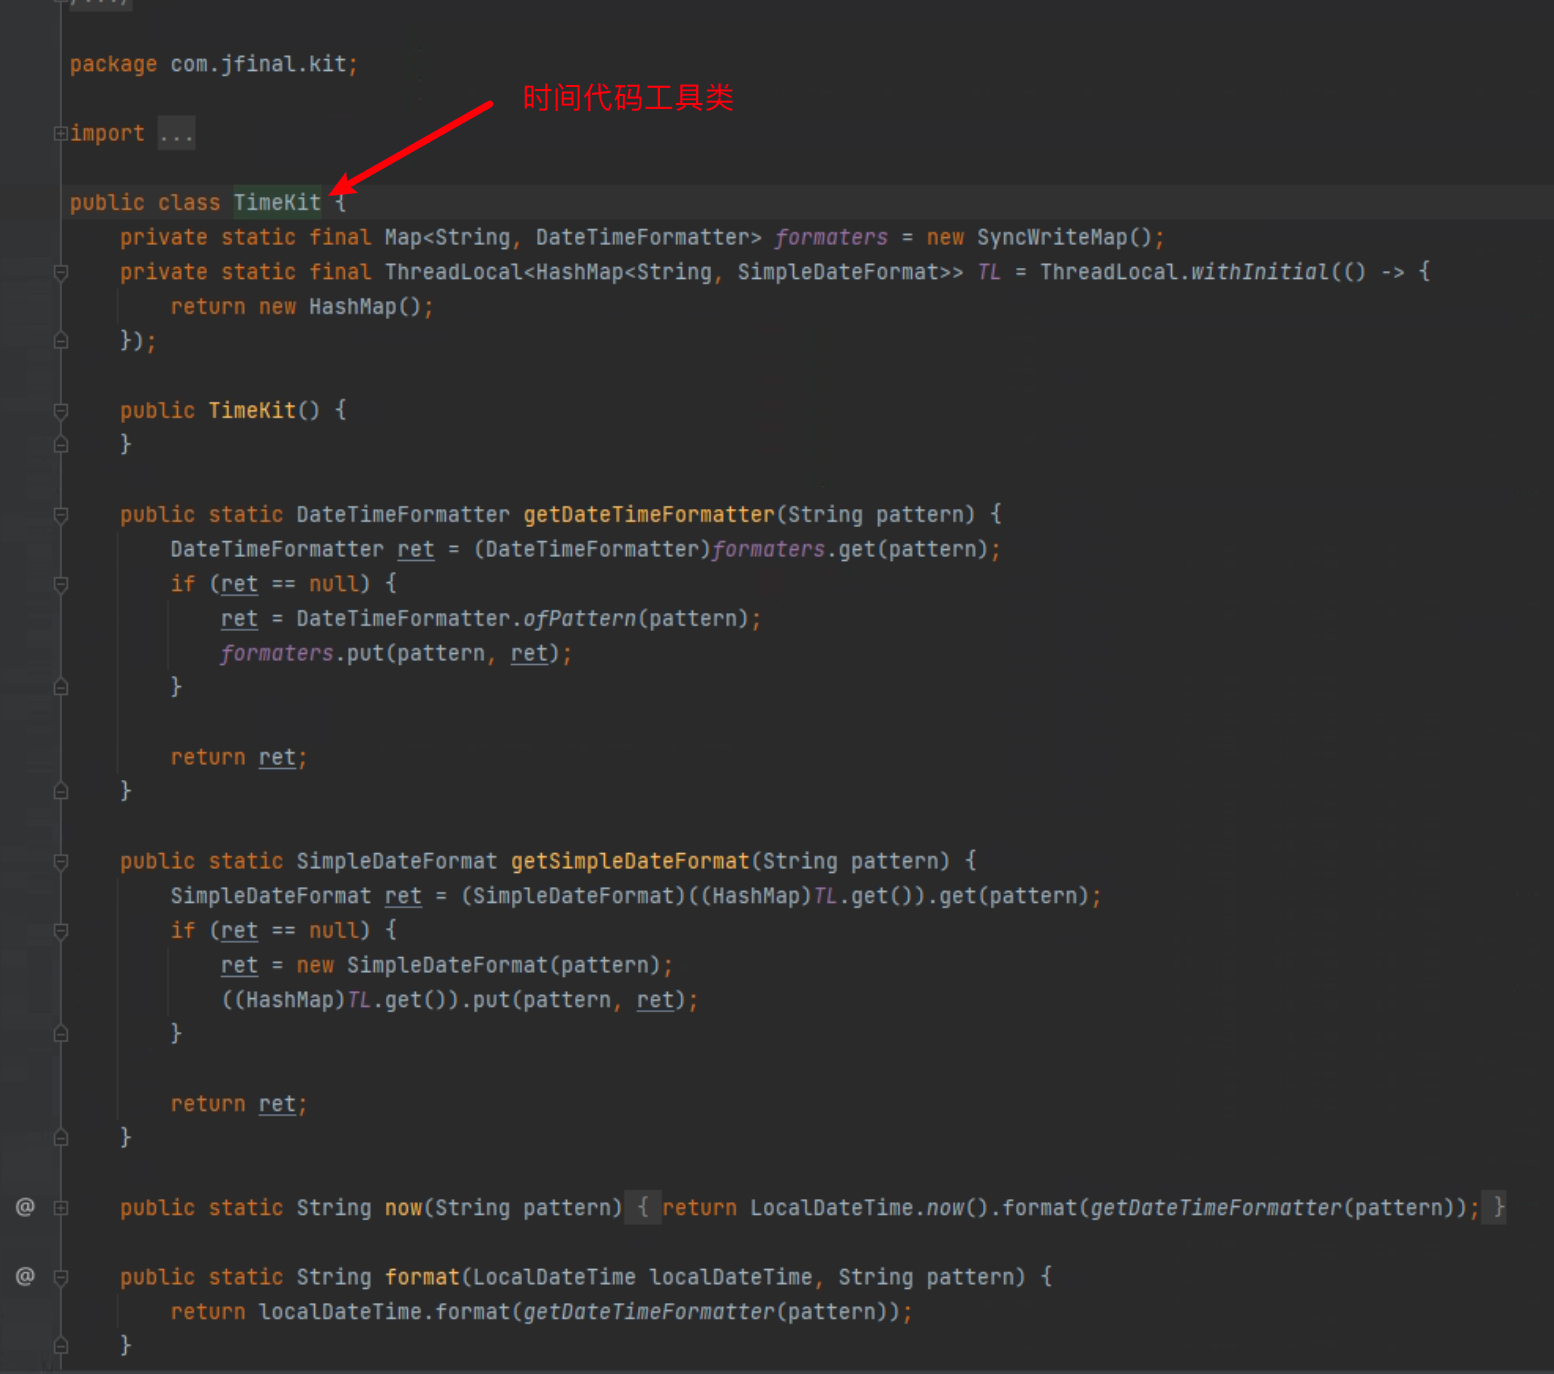The width and height of the screenshot is (1554, 1374).
Task: Click TL in the SimpleDateFormat ret assignment line
Action: (x=825, y=896)
